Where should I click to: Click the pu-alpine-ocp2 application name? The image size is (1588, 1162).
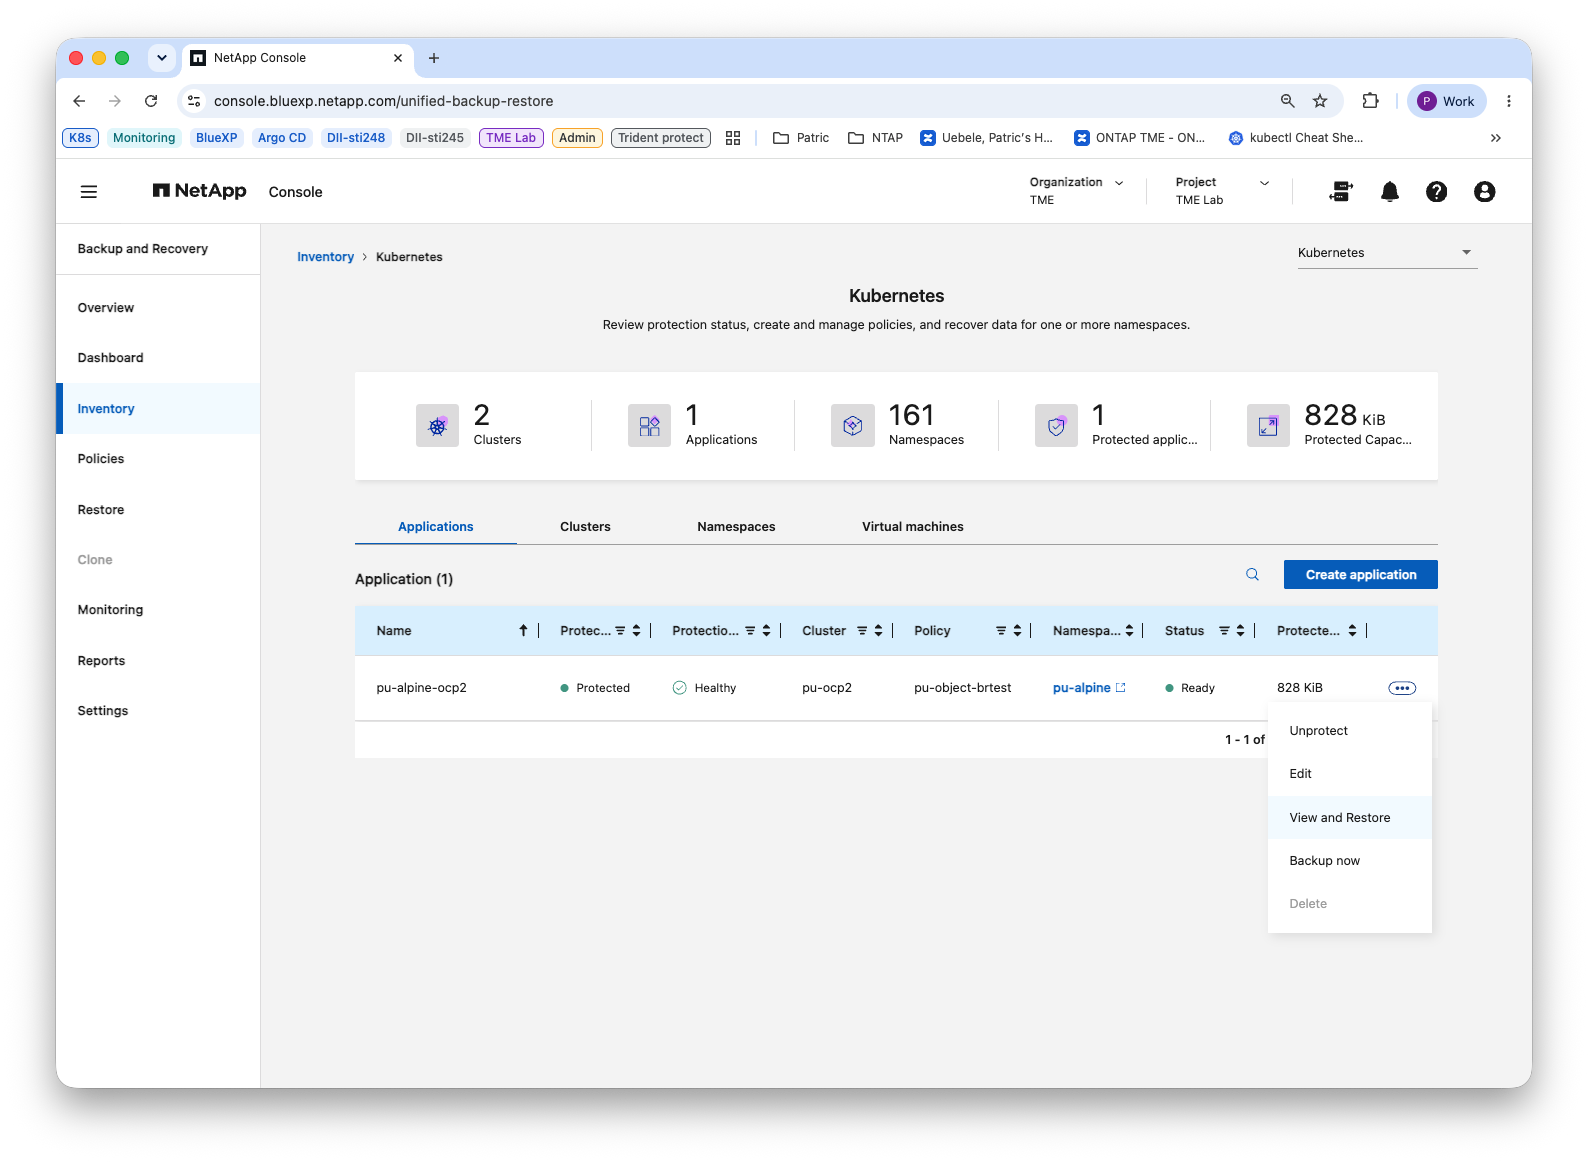pyautogui.click(x=421, y=688)
